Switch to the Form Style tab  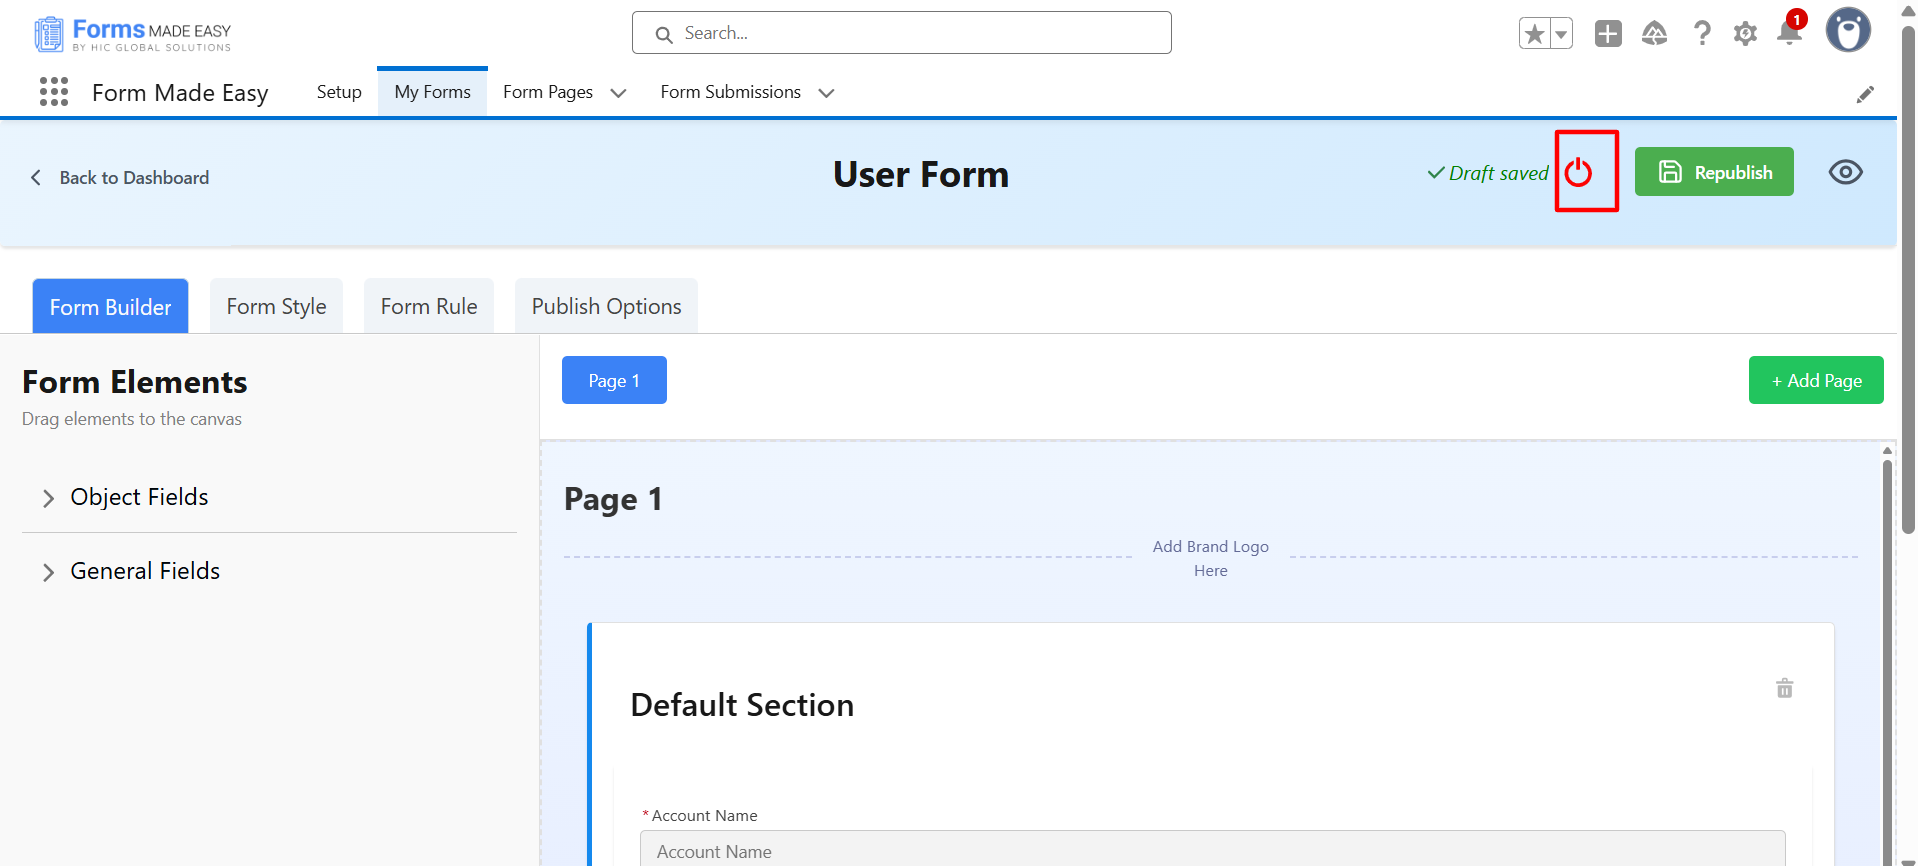coord(276,307)
